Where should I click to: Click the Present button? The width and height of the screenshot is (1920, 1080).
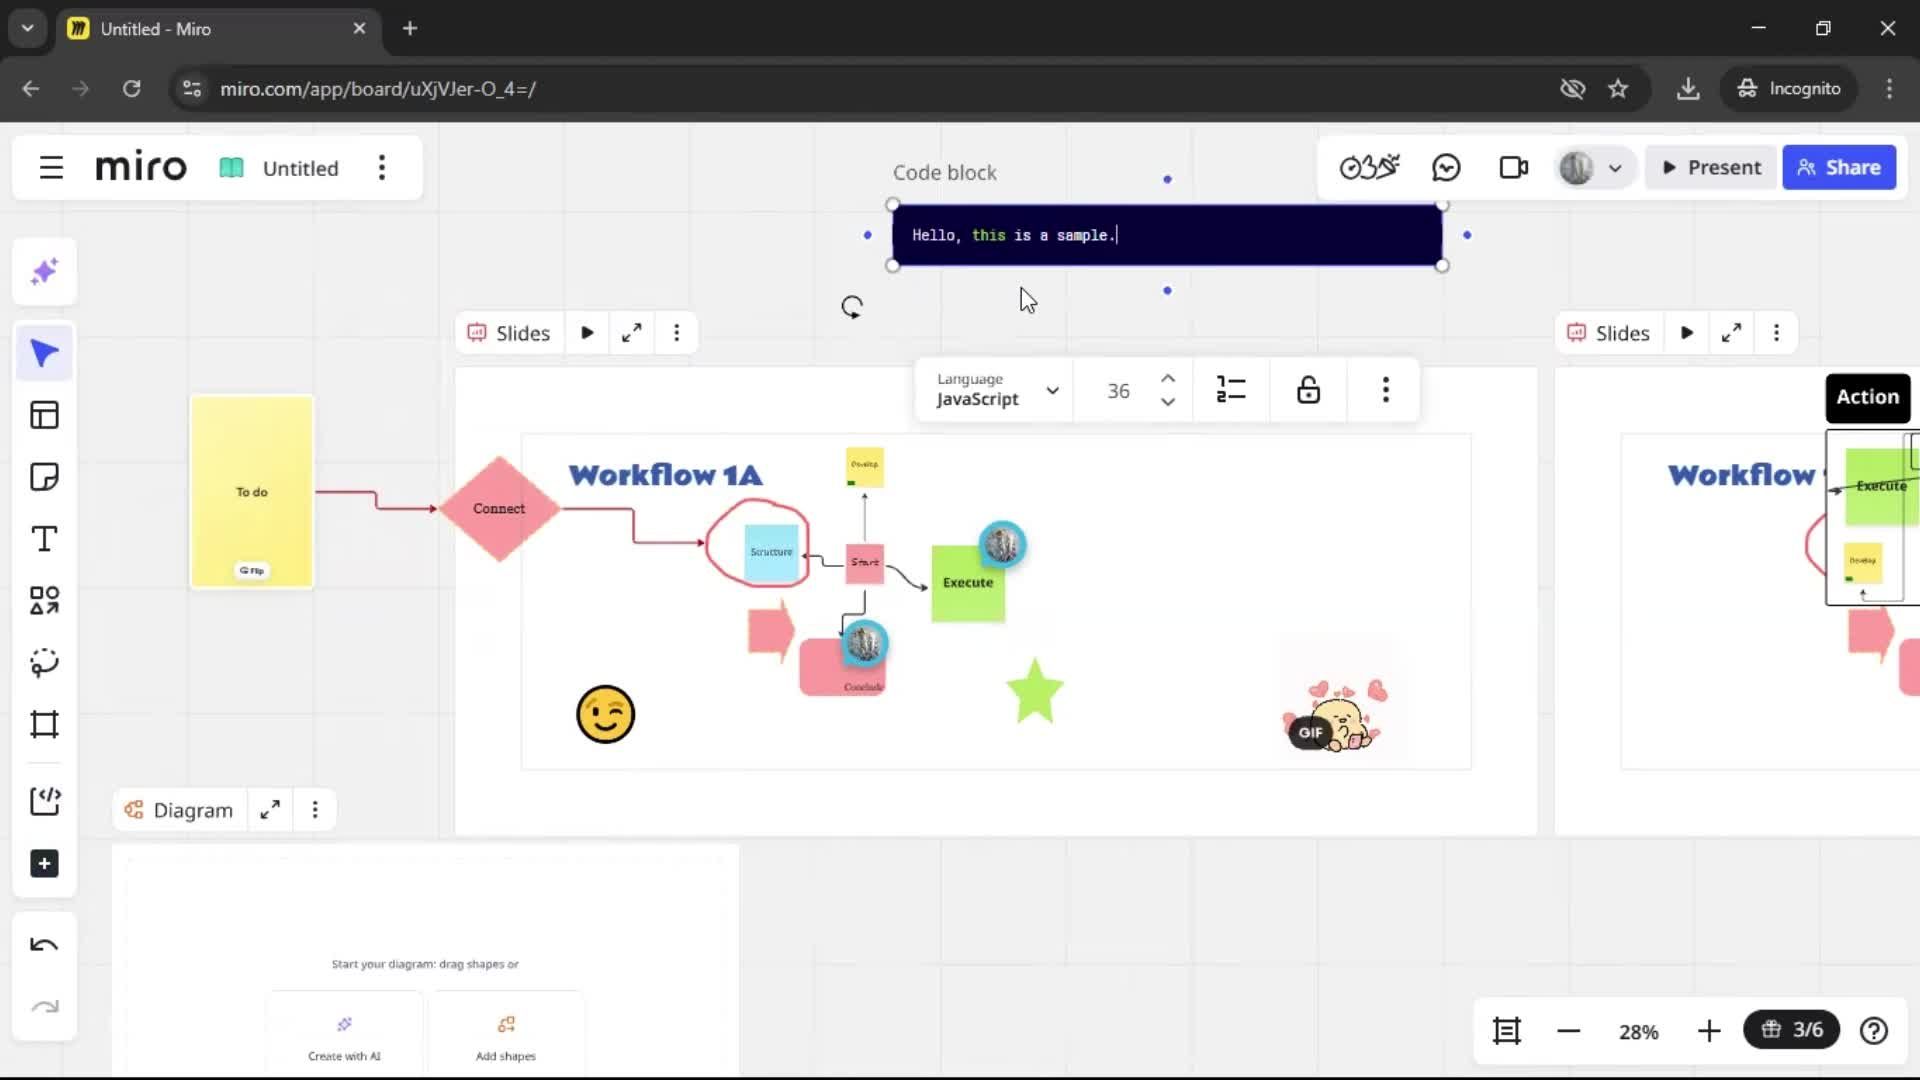[x=1712, y=167]
